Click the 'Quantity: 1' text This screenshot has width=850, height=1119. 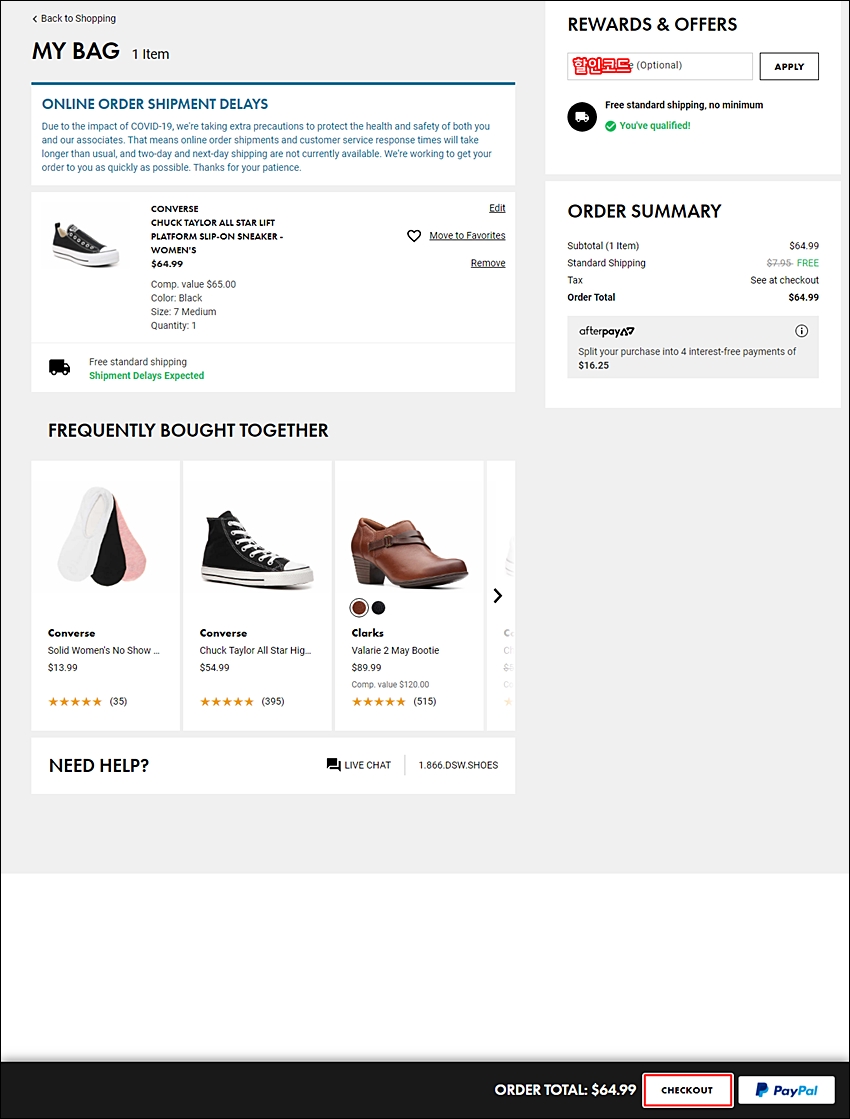(x=173, y=325)
